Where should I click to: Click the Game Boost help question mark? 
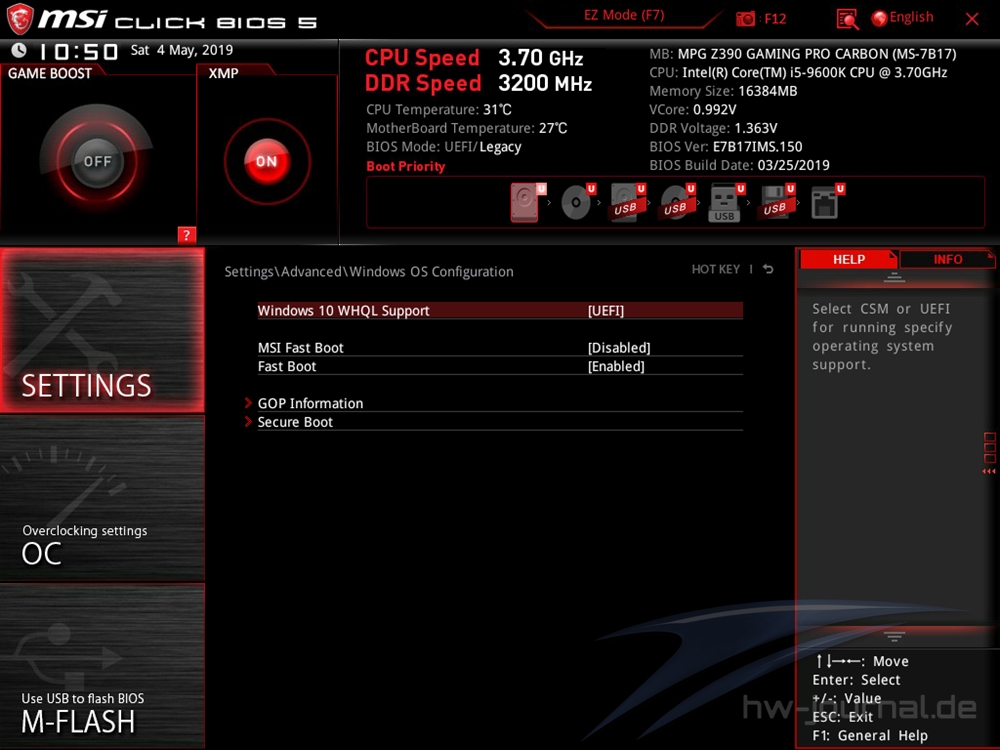(186, 235)
